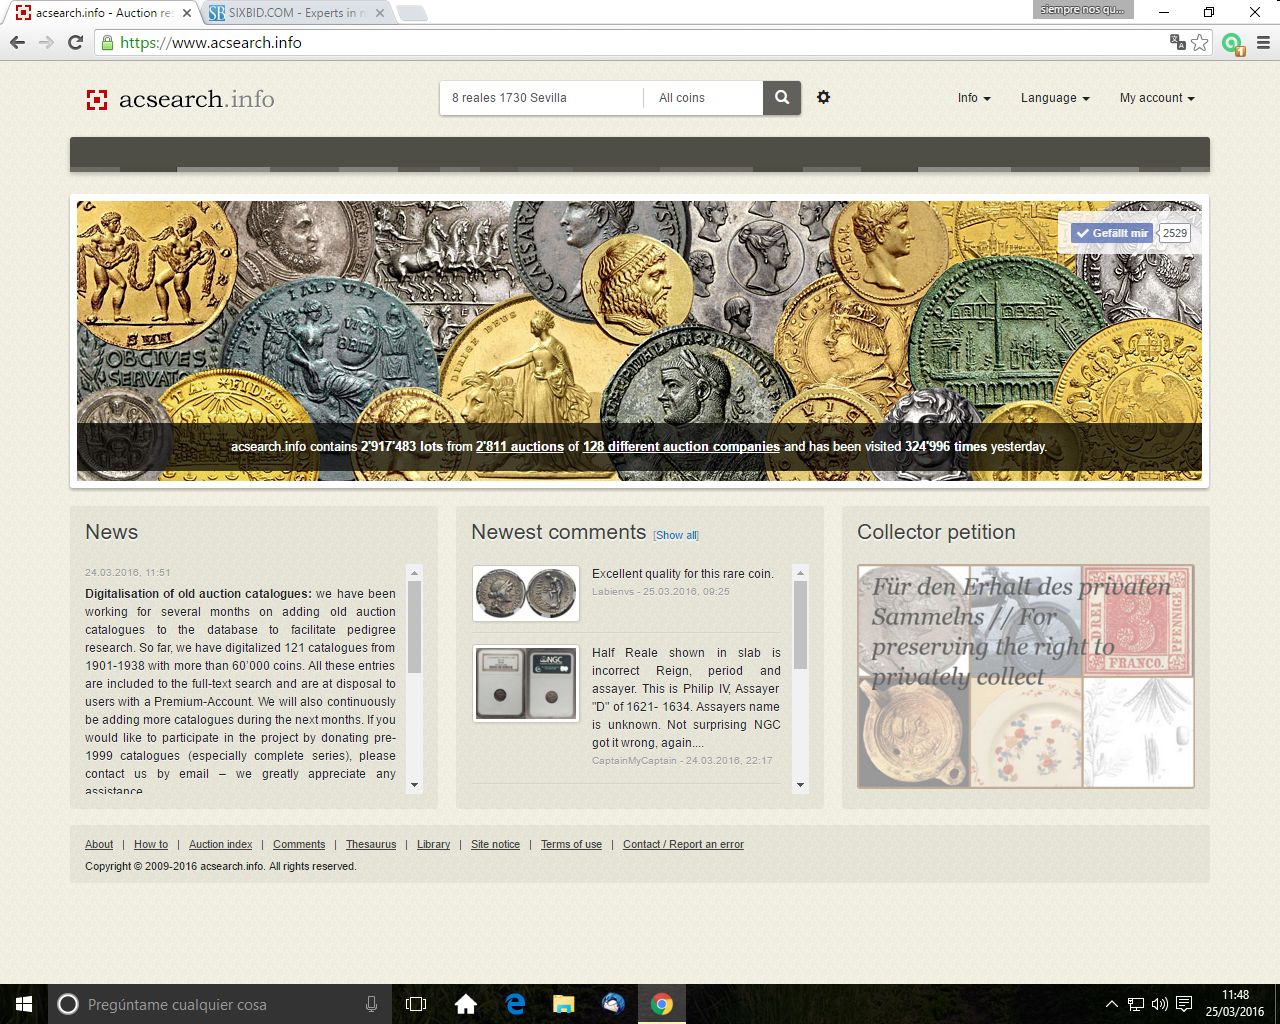This screenshot has width=1280, height=1024.
Task: Click the taskbar clock showing 11:48
Action: pos(1235,1004)
